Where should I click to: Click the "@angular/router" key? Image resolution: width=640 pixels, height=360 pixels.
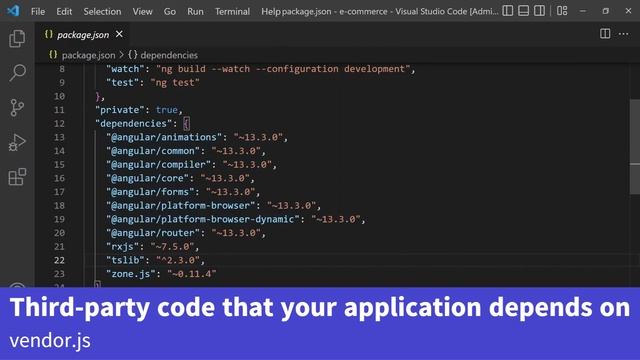[x=153, y=233]
